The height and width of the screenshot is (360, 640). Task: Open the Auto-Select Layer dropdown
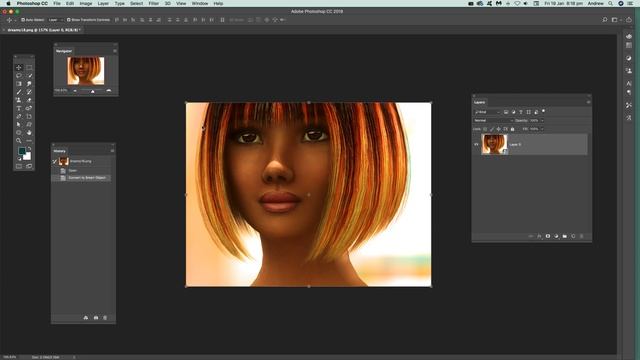[56, 20]
